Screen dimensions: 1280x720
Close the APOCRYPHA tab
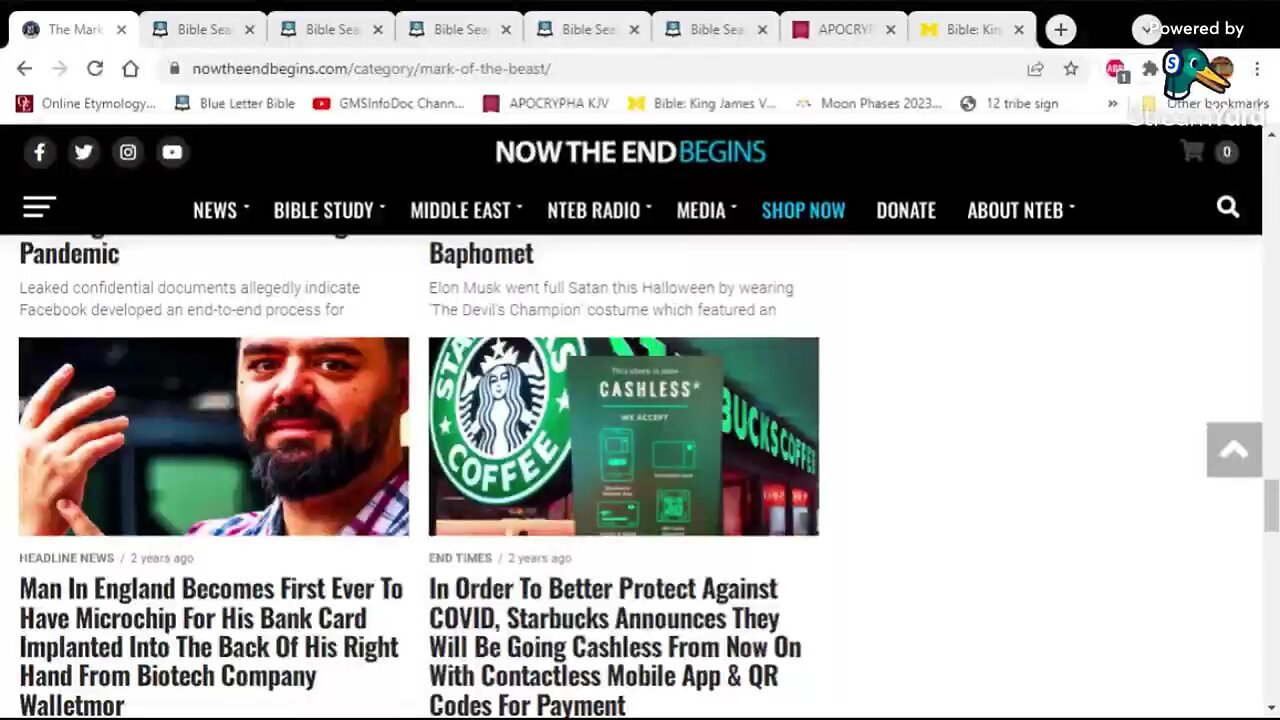(890, 30)
